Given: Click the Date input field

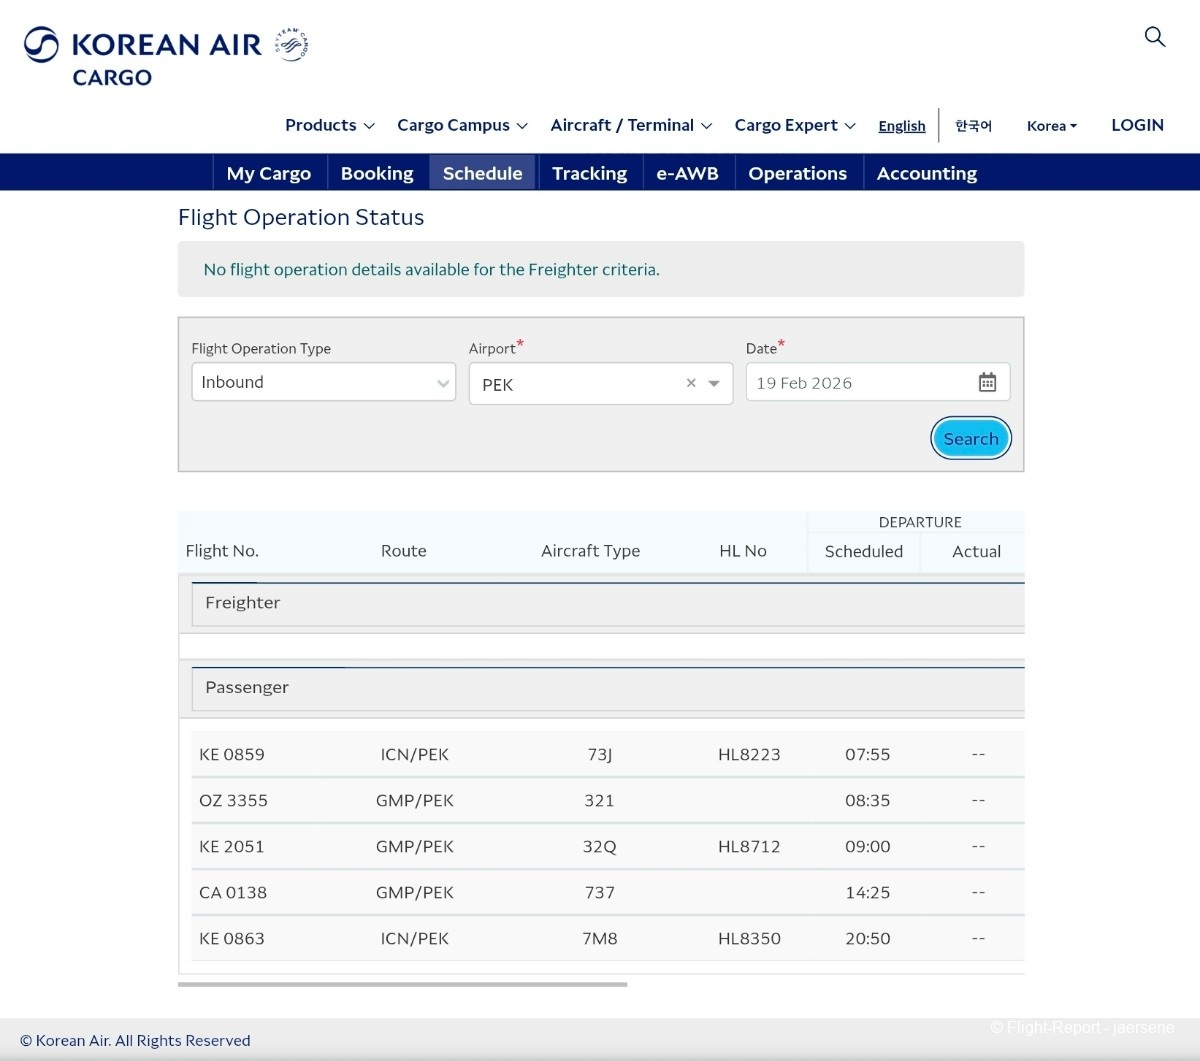Looking at the screenshot, I should point(860,383).
